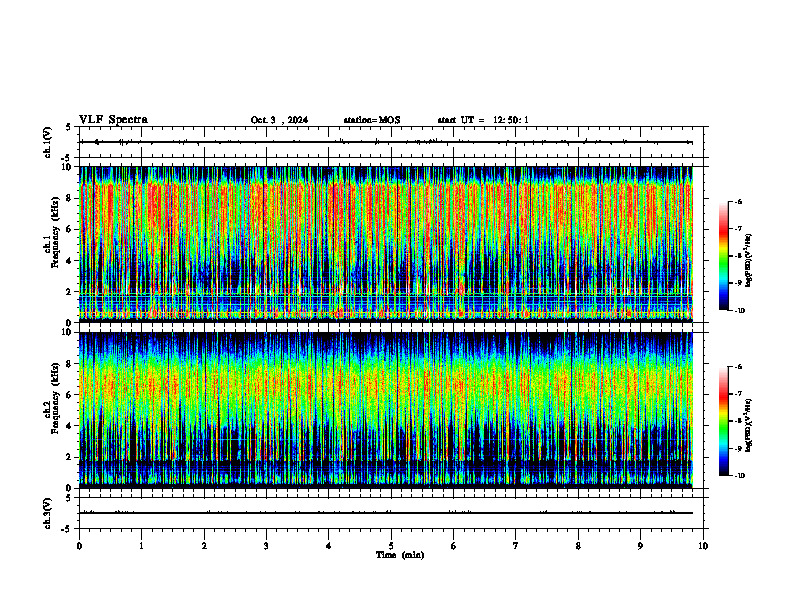
Task: Click the ch.3 voltage waveform trace
Action: click(386, 513)
